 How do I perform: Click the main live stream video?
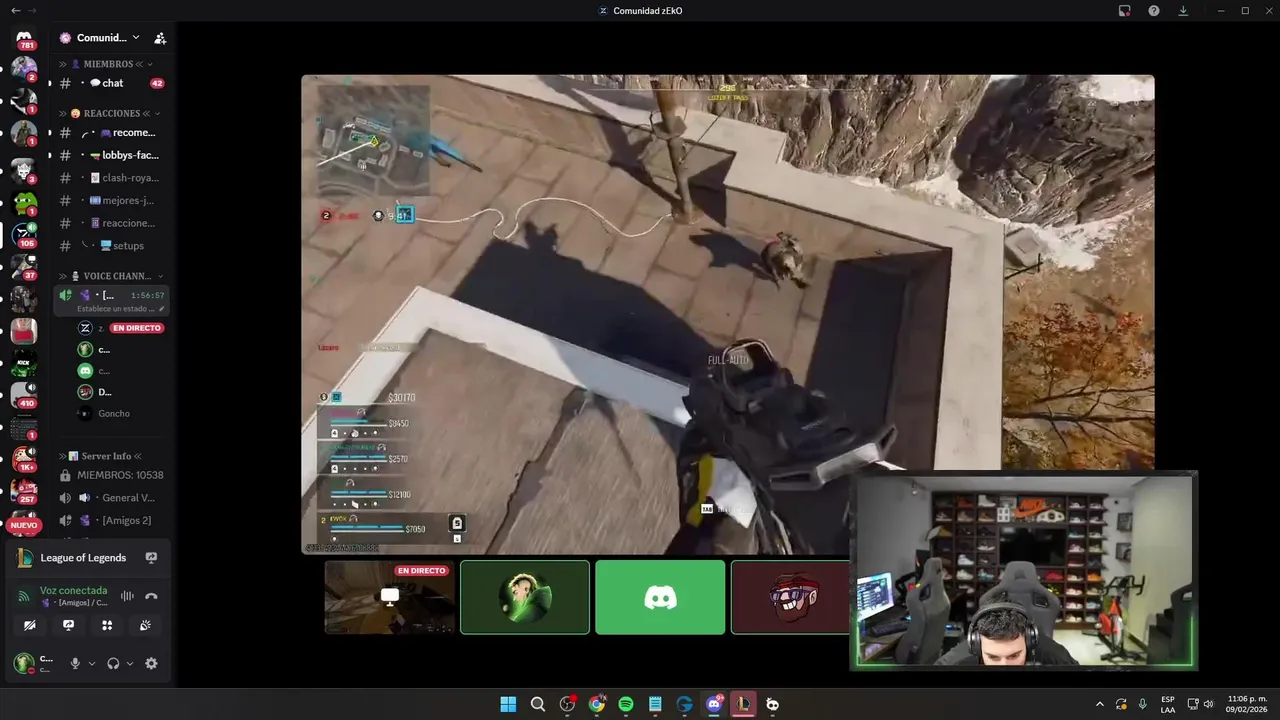pyautogui.click(x=728, y=314)
